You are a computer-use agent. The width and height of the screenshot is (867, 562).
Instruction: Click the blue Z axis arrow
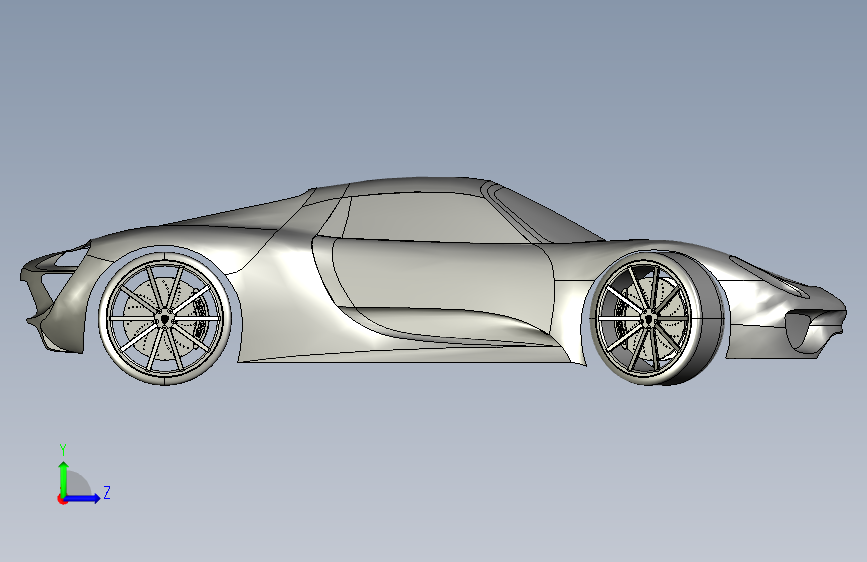(x=82, y=498)
